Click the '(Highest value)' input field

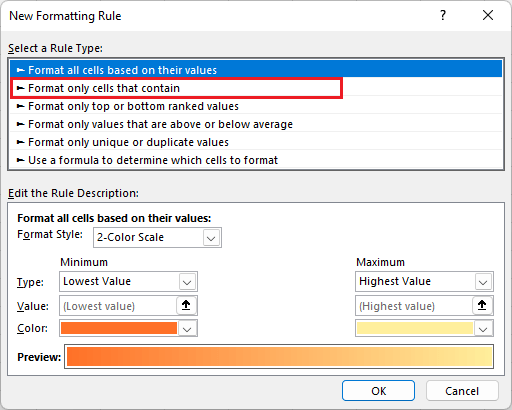point(414,306)
